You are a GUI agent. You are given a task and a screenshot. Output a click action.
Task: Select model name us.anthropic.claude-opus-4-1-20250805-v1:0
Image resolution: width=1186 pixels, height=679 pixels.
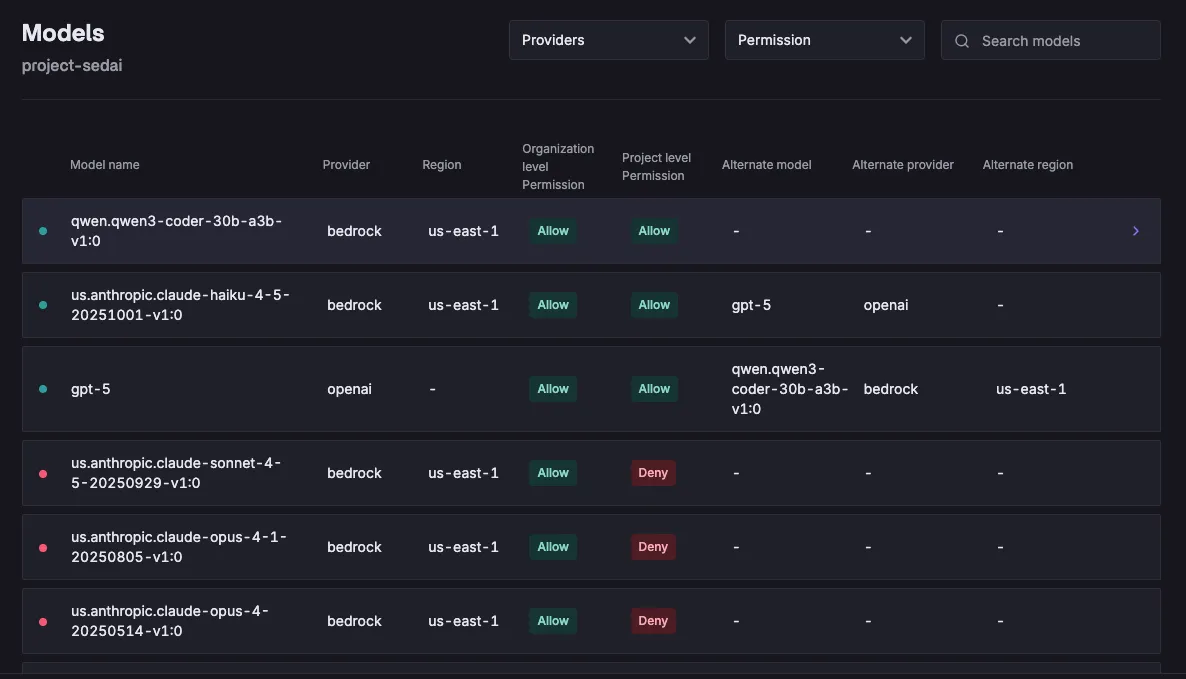click(179, 547)
